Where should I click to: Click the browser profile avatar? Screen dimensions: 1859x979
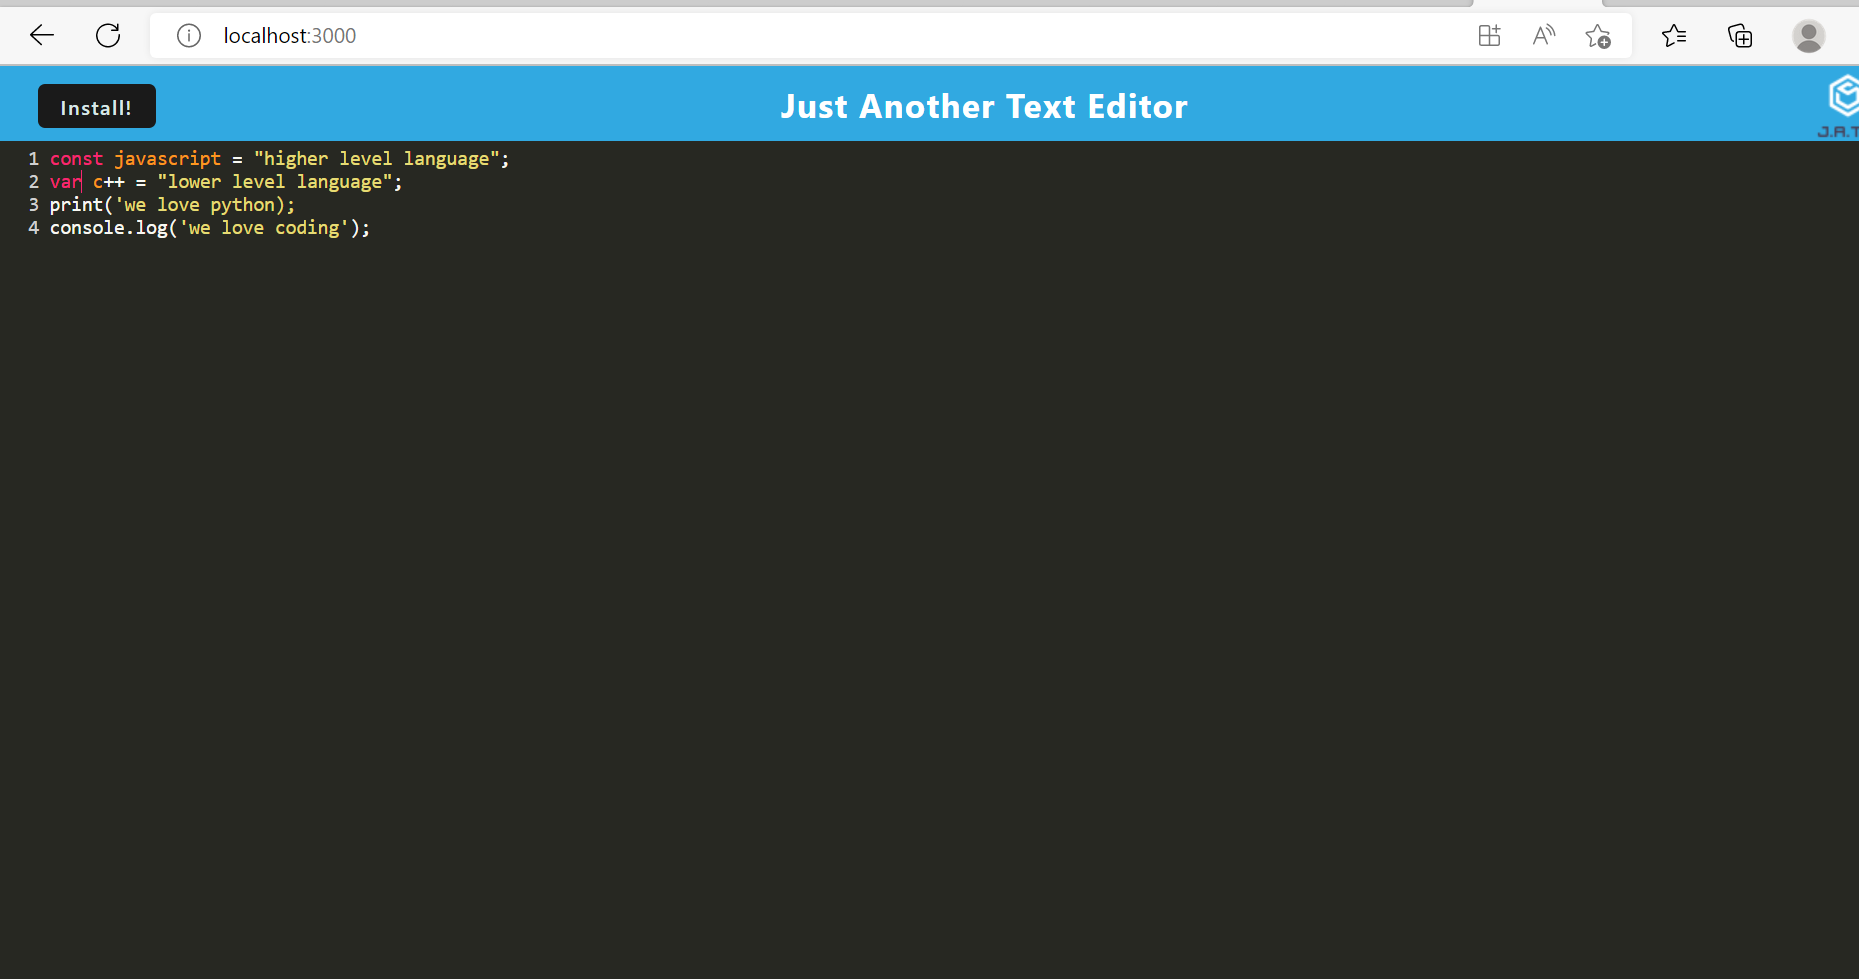1808,35
